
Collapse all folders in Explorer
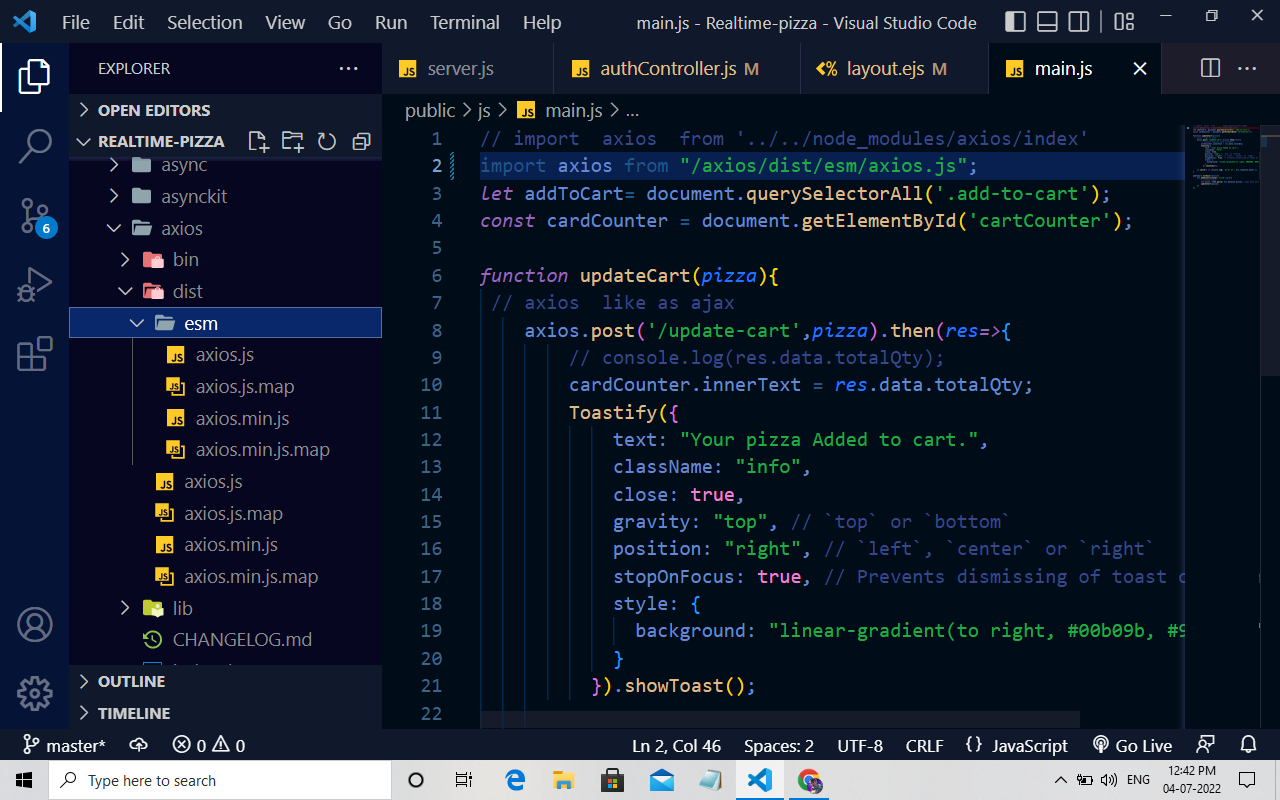point(361,141)
